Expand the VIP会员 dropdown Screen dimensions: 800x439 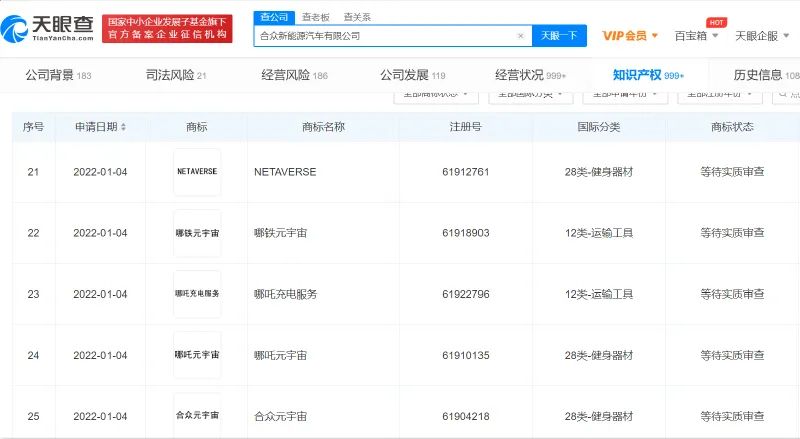pos(630,36)
